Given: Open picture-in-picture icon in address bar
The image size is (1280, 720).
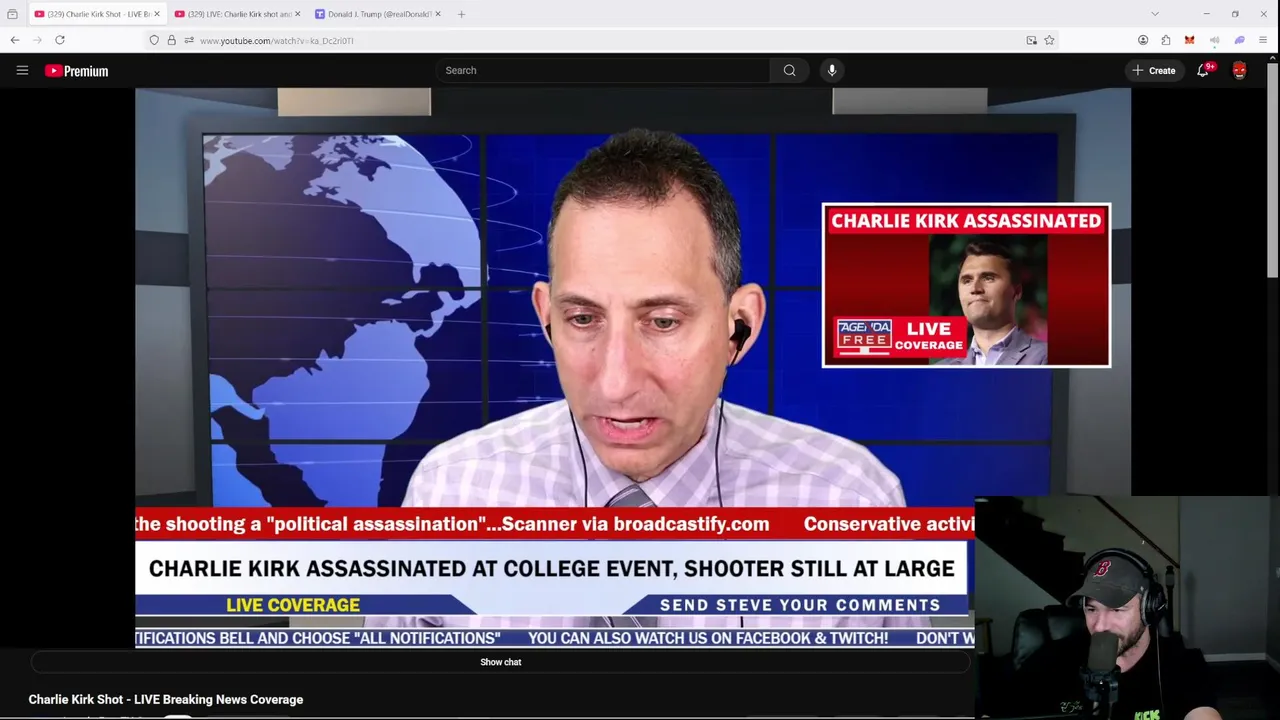Looking at the screenshot, I should tap(1031, 40).
